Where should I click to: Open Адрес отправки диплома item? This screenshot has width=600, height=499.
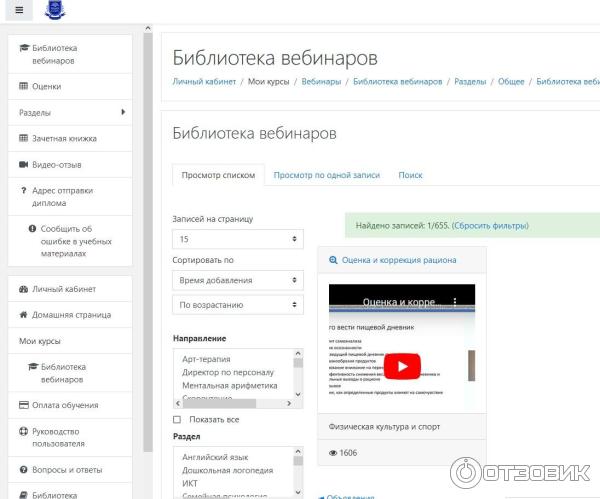point(70,197)
